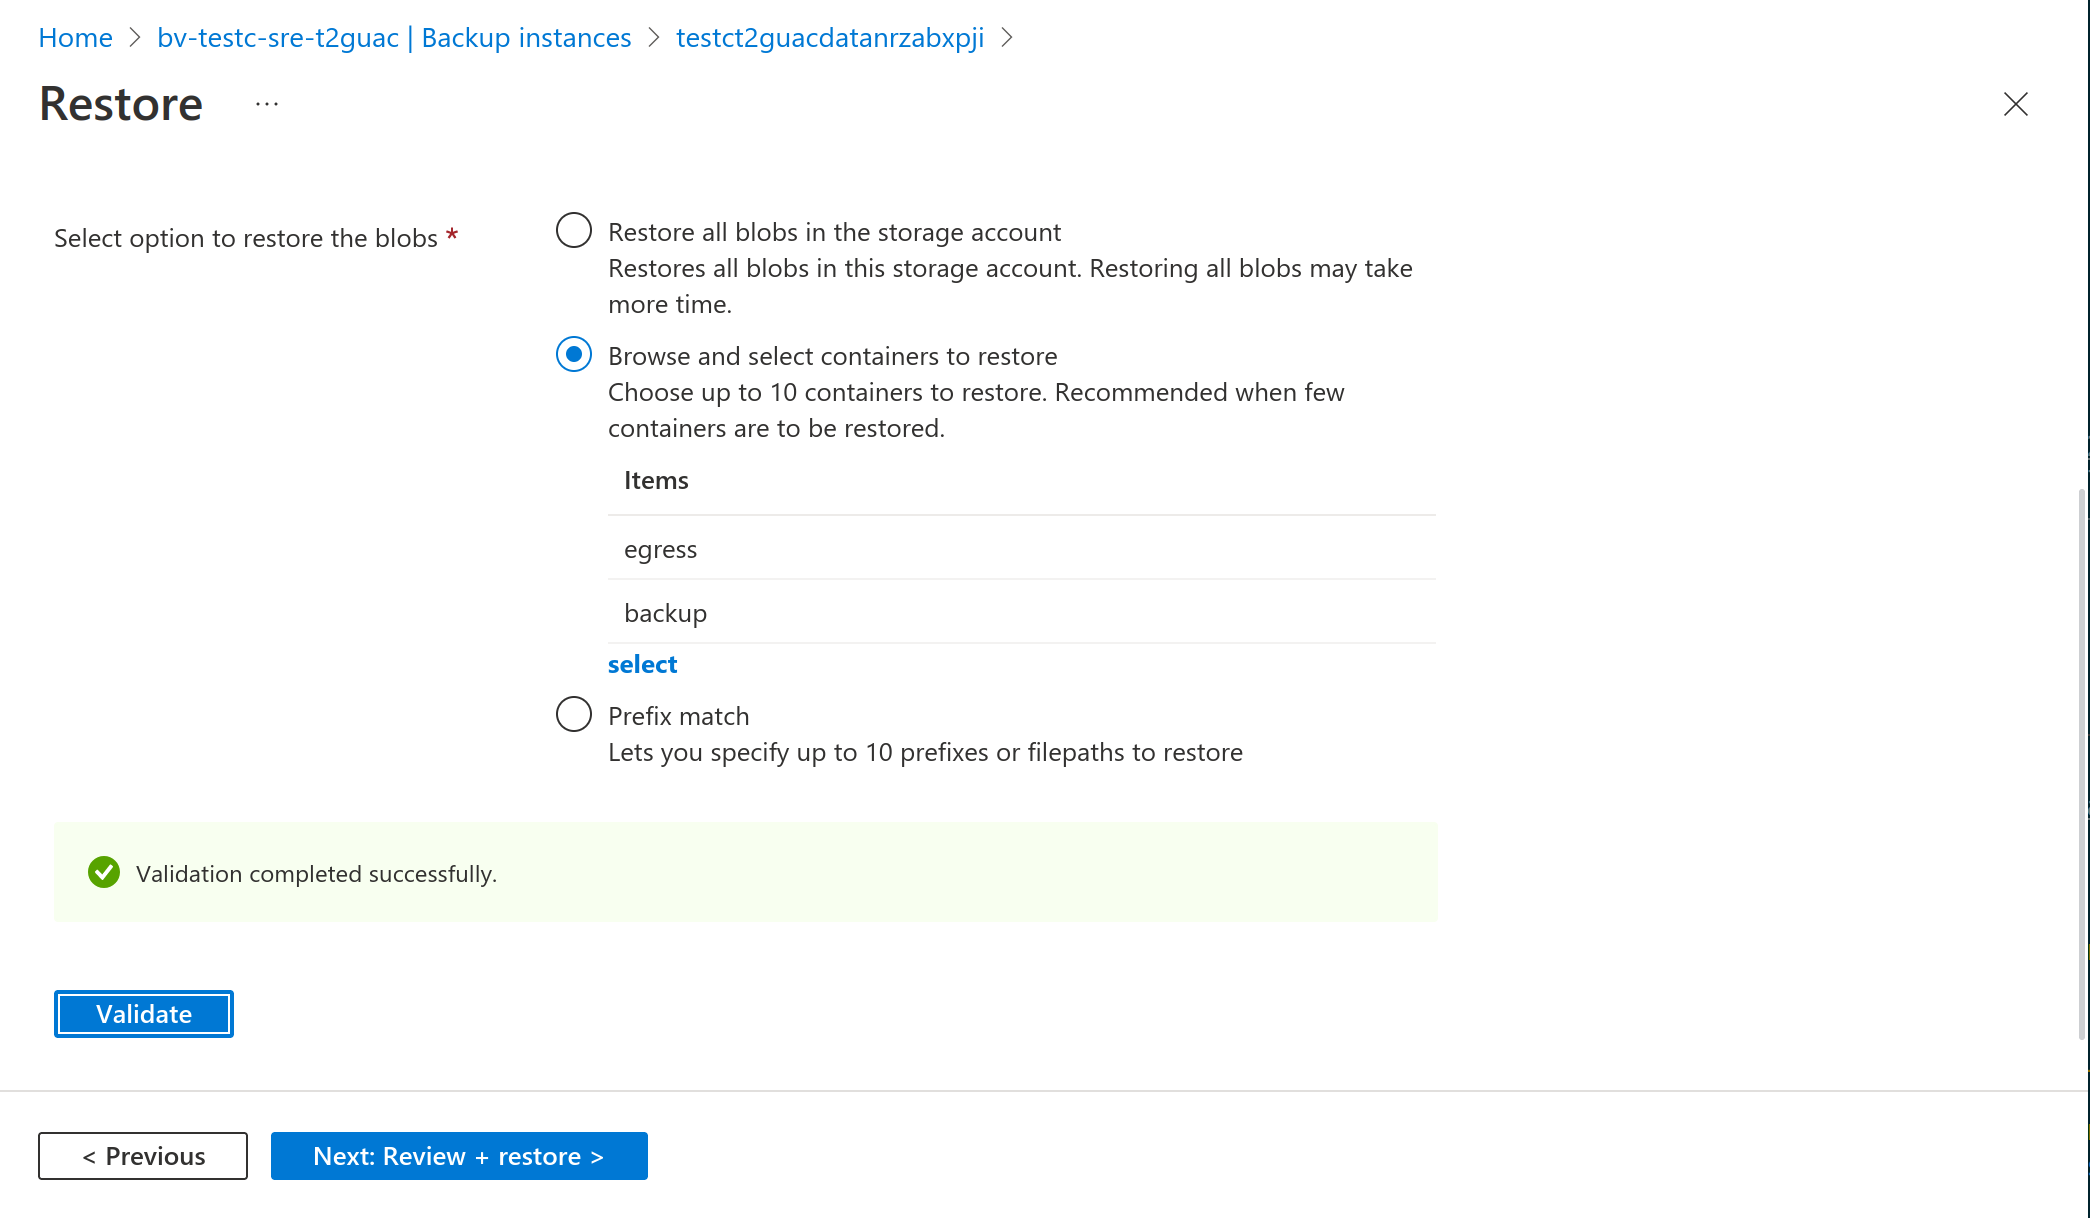Click the Validate button
The image size is (2090, 1218).
tap(144, 1014)
